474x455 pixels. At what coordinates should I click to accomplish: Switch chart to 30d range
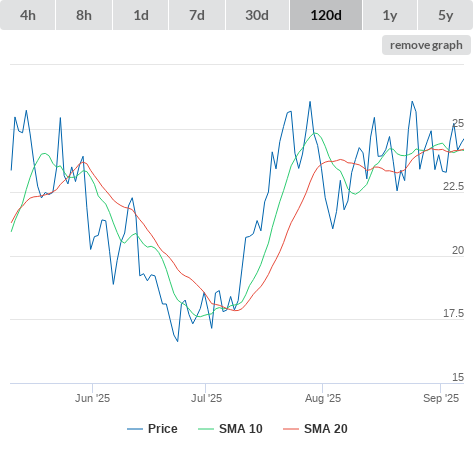pos(257,15)
